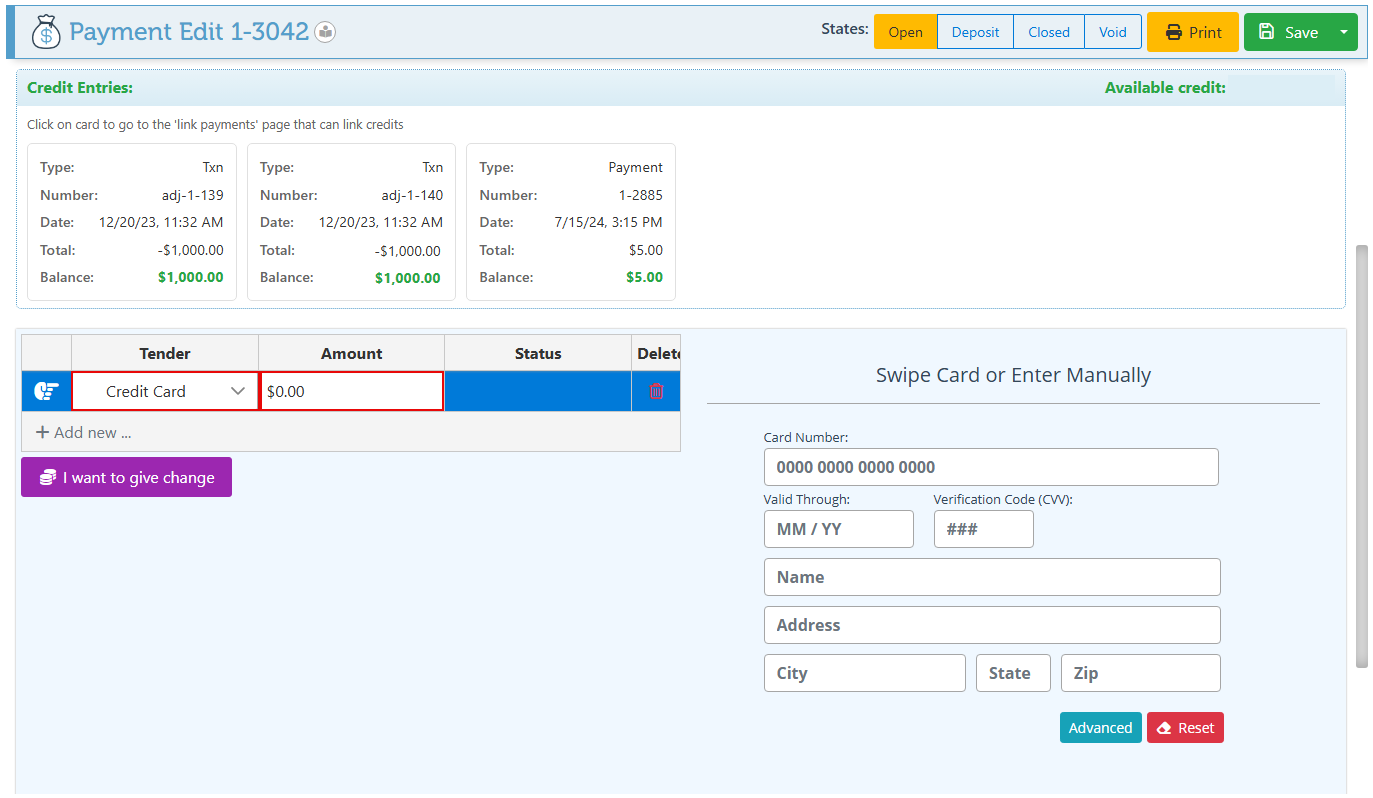Expand the Save button dropdown arrow
This screenshot has width=1373, height=798.
pos(1343,32)
